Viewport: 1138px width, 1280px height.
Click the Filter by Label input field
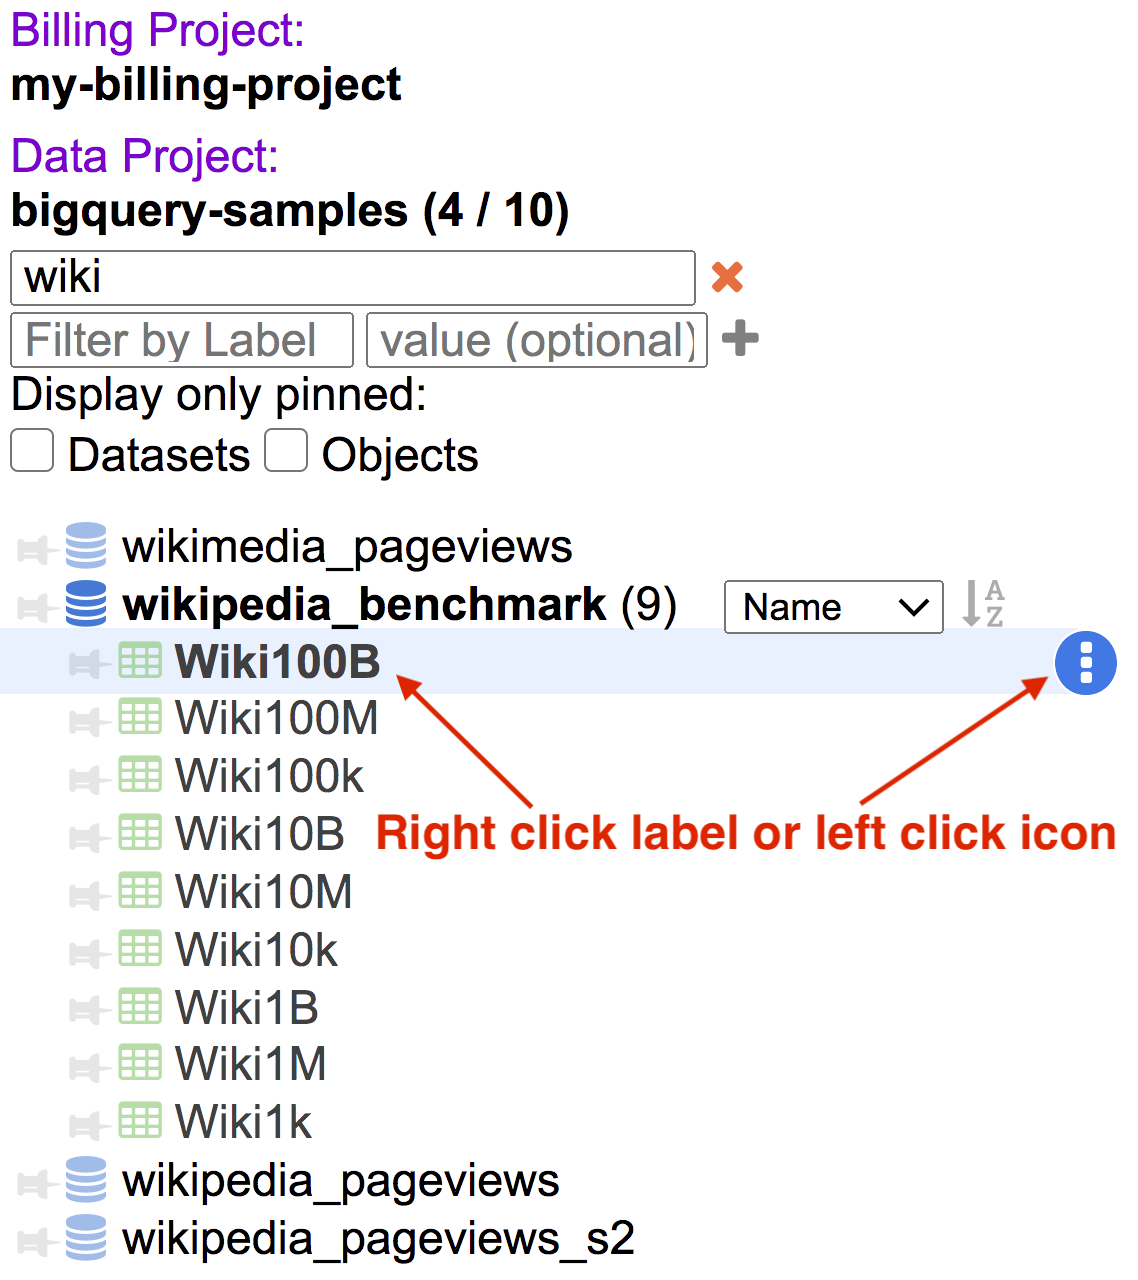(182, 340)
